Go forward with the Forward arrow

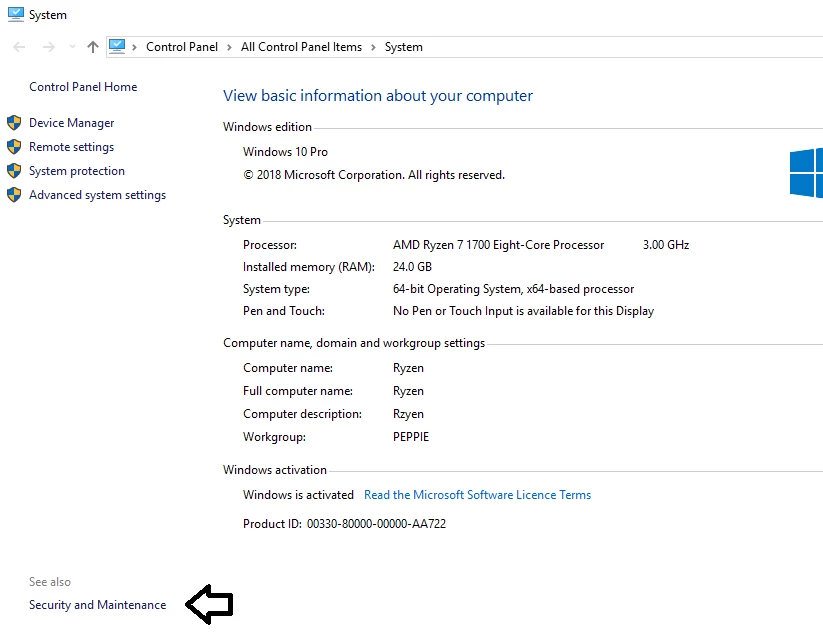(49, 47)
